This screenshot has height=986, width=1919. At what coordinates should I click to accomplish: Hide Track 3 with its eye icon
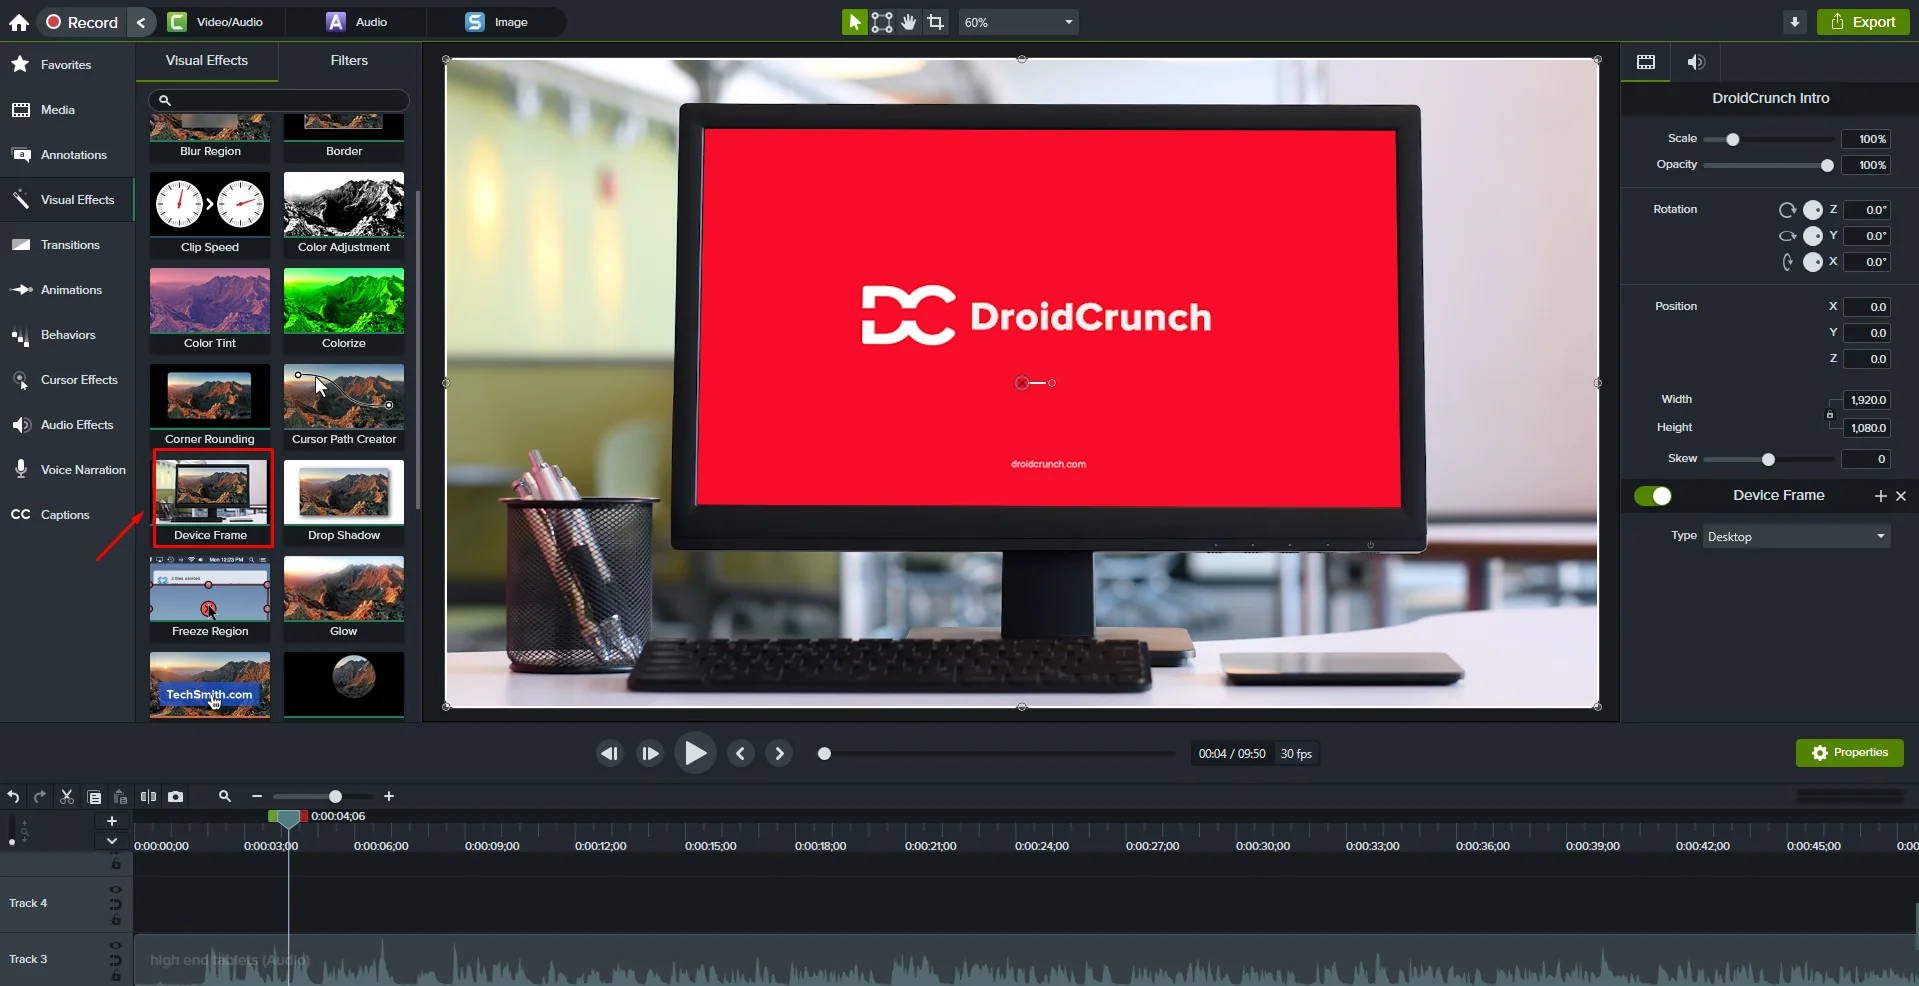116,945
